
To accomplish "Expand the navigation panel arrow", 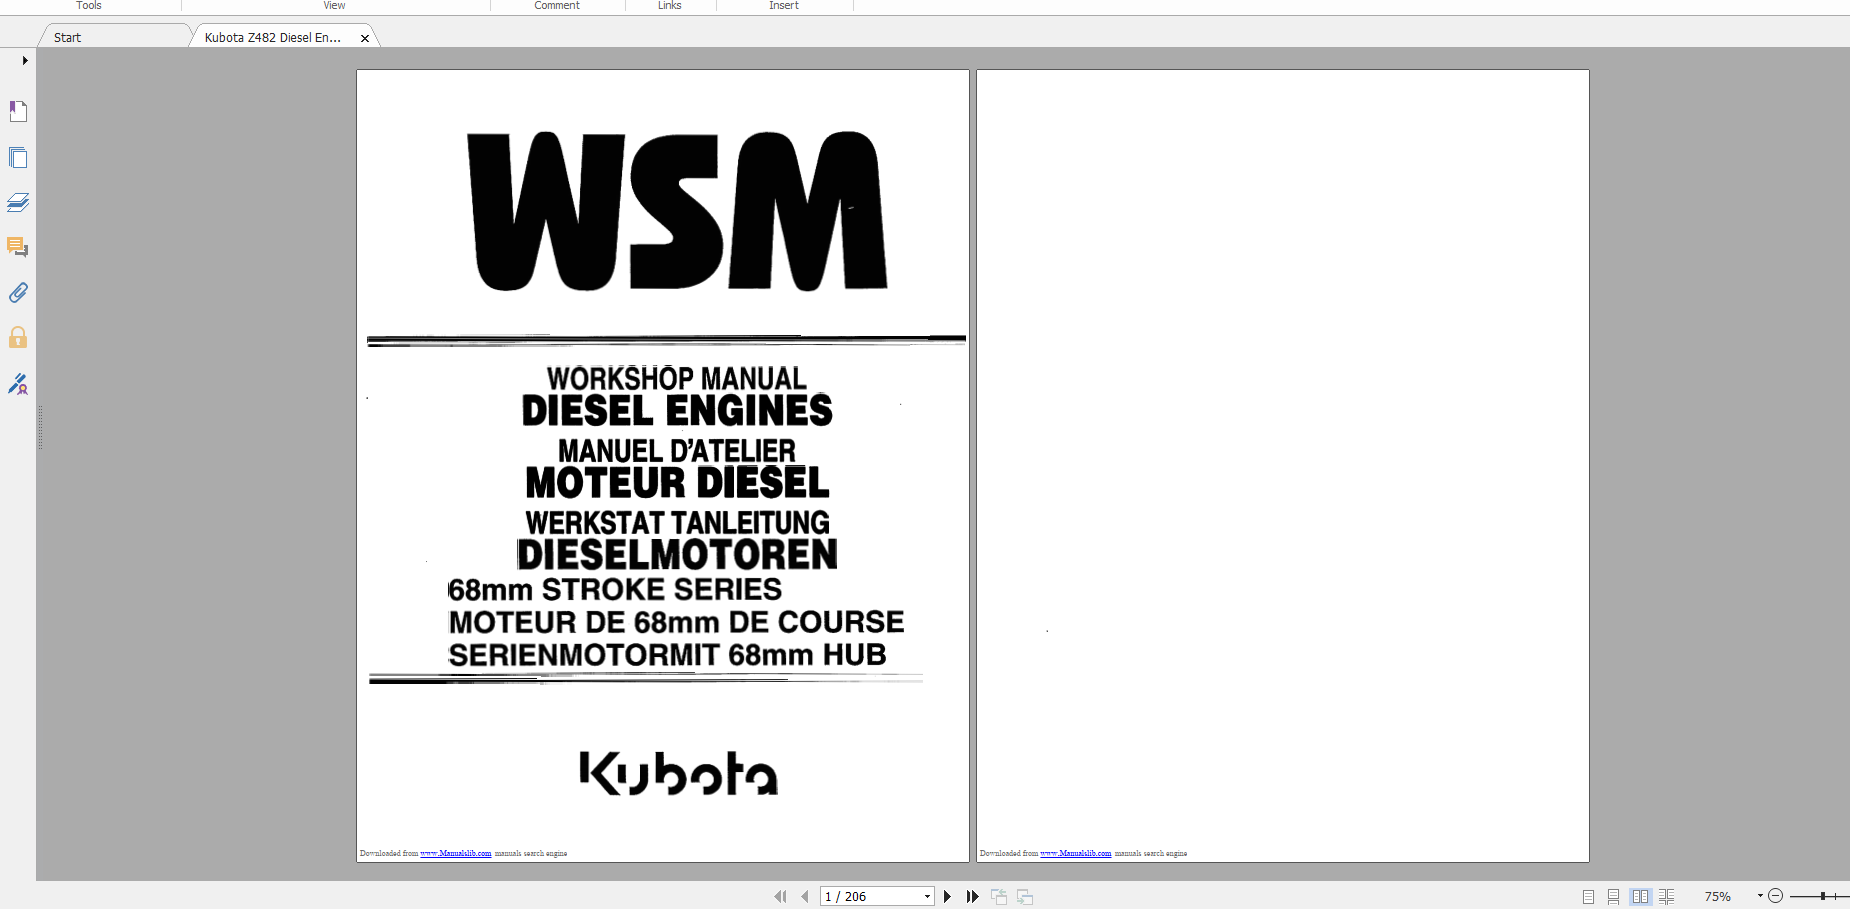I will pyautogui.click(x=25, y=60).
